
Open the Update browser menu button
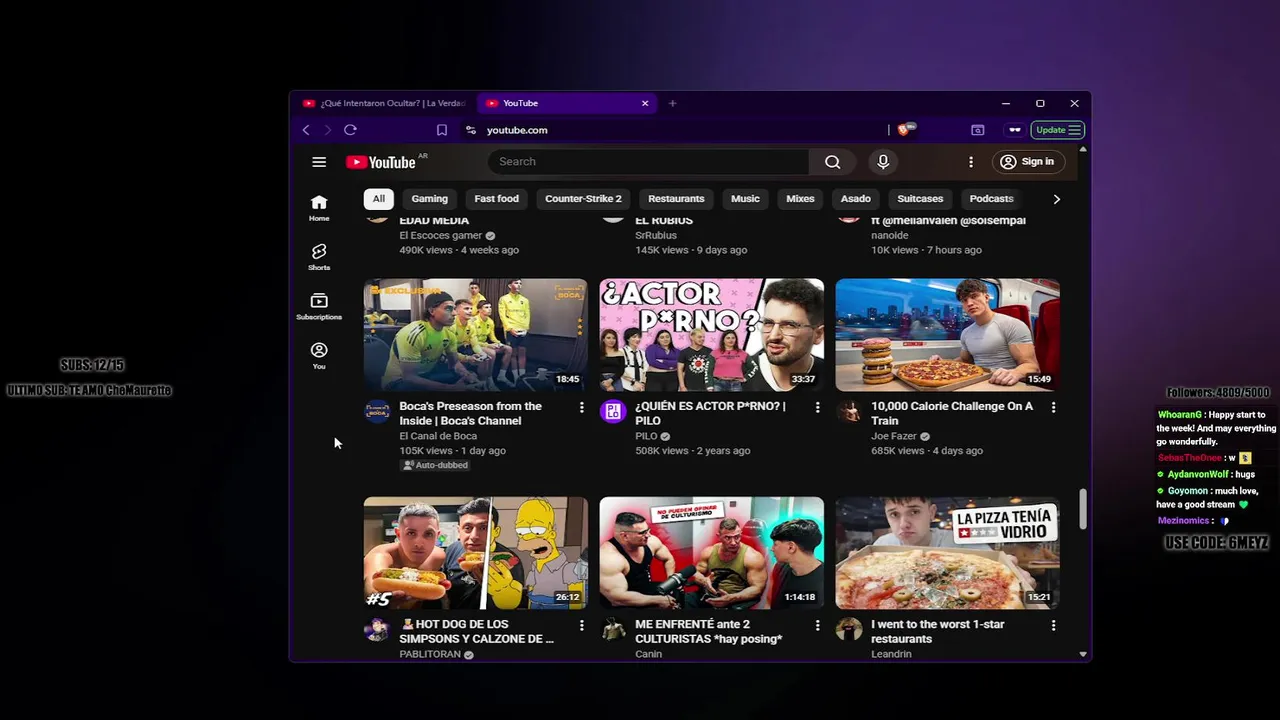pyautogui.click(x=1058, y=130)
